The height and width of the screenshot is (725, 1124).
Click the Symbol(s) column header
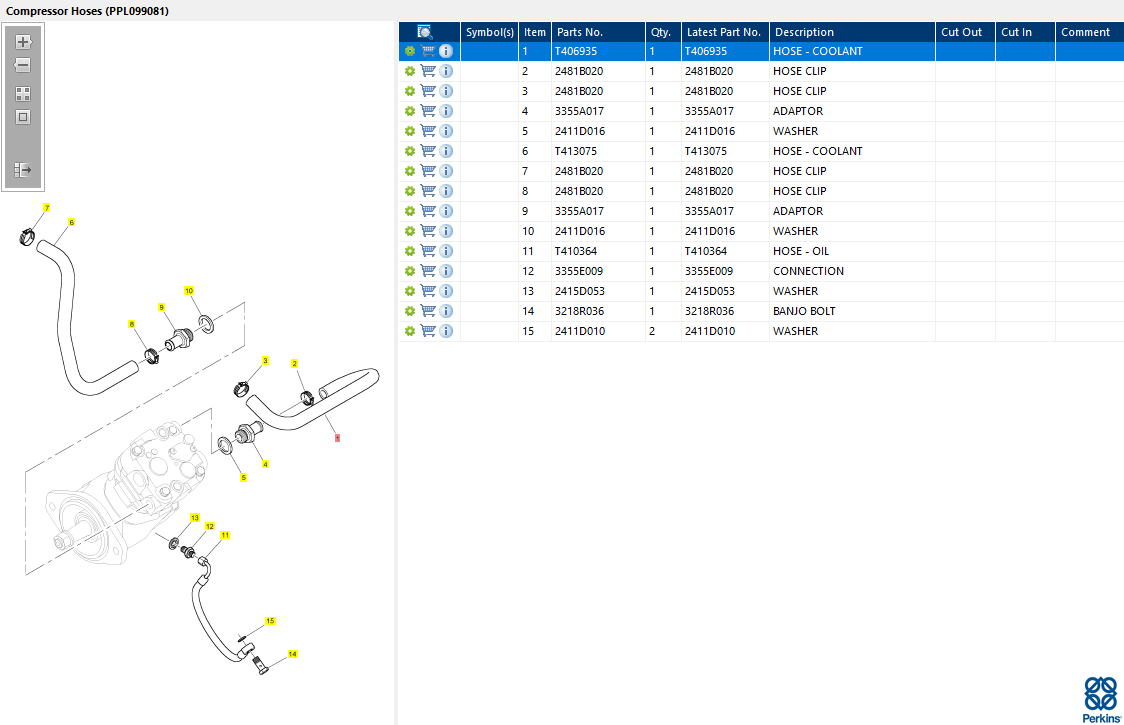click(490, 32)
